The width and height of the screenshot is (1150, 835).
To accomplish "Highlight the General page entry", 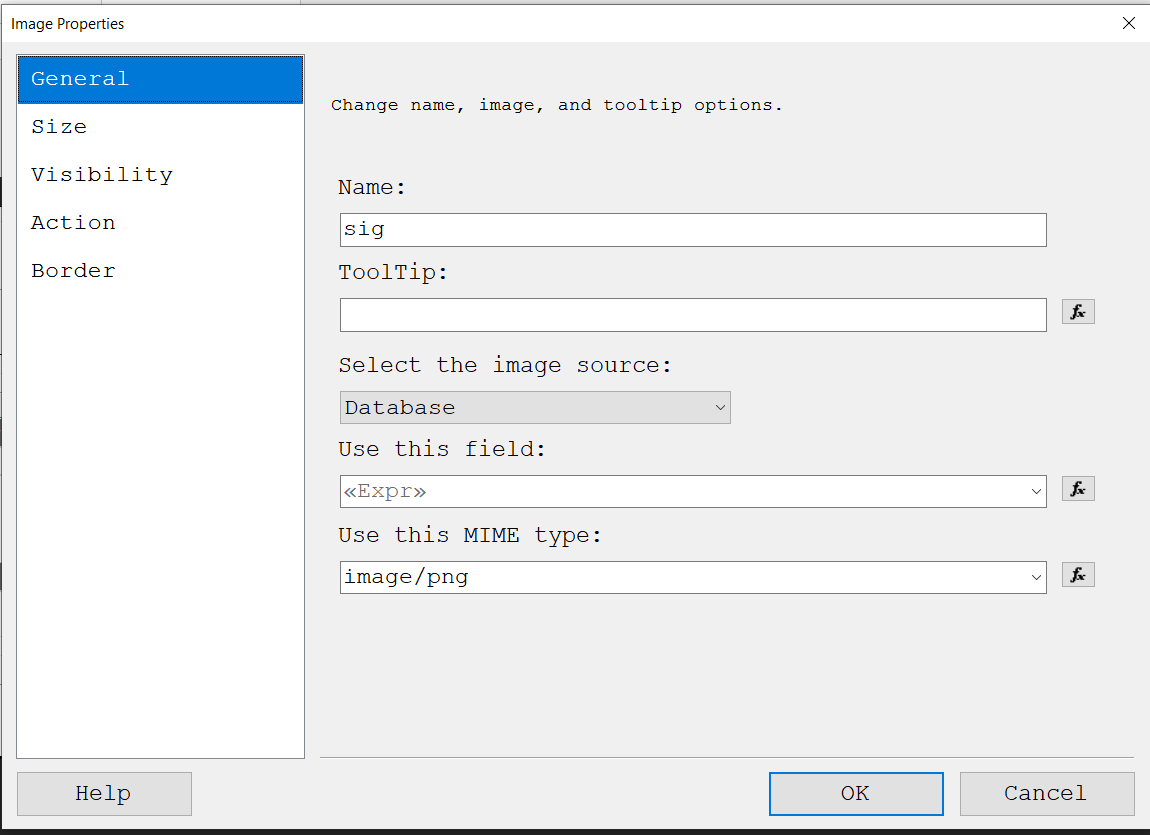I will pyautogui.click(x=80, y=78).
